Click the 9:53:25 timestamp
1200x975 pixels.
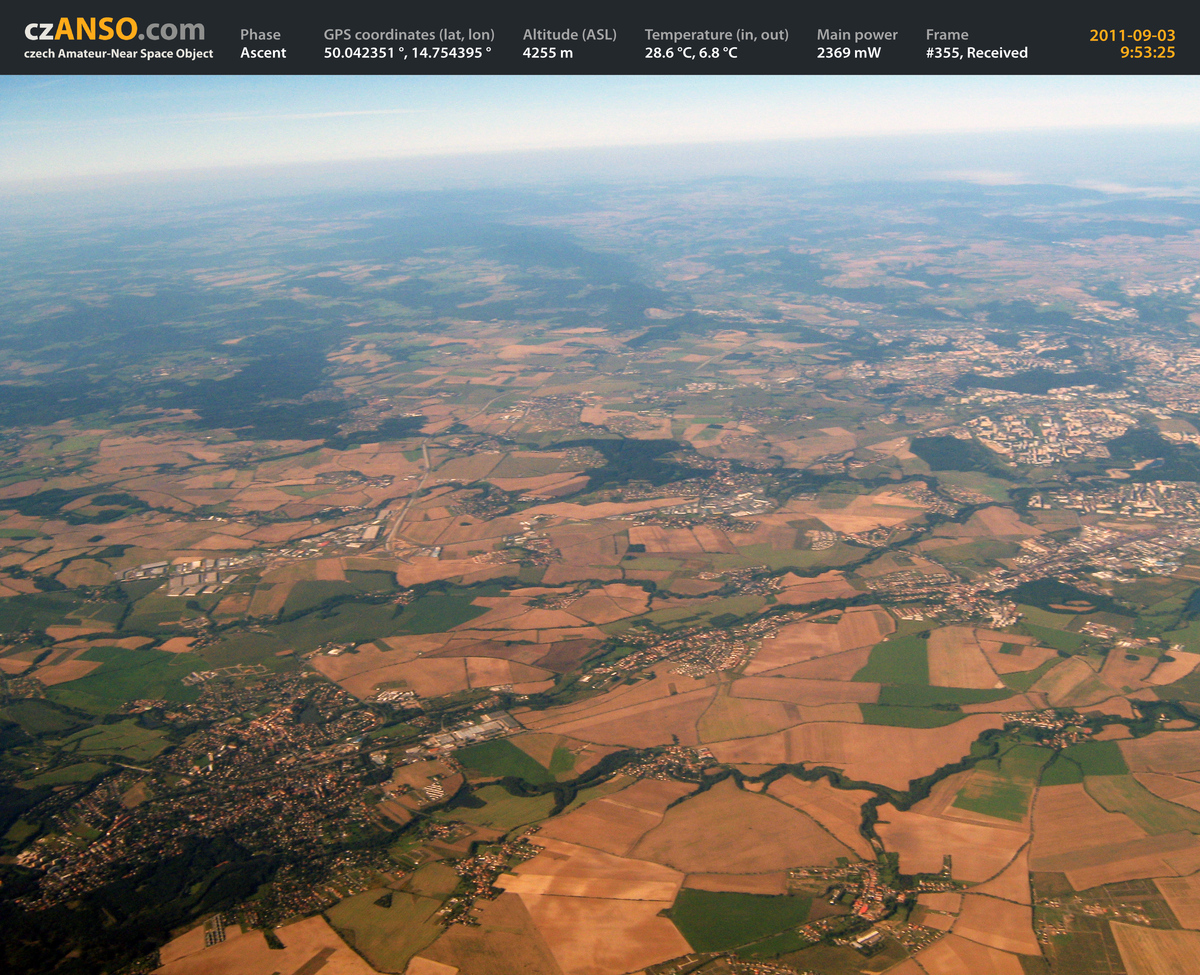point(1147,53)
